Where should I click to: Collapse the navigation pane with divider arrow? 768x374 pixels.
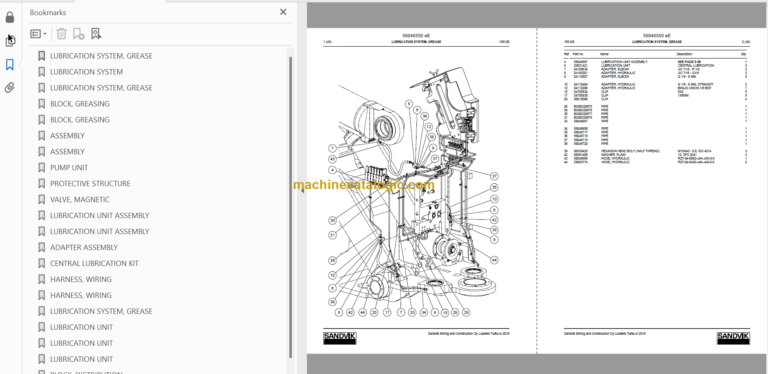[x=302, y=191]
